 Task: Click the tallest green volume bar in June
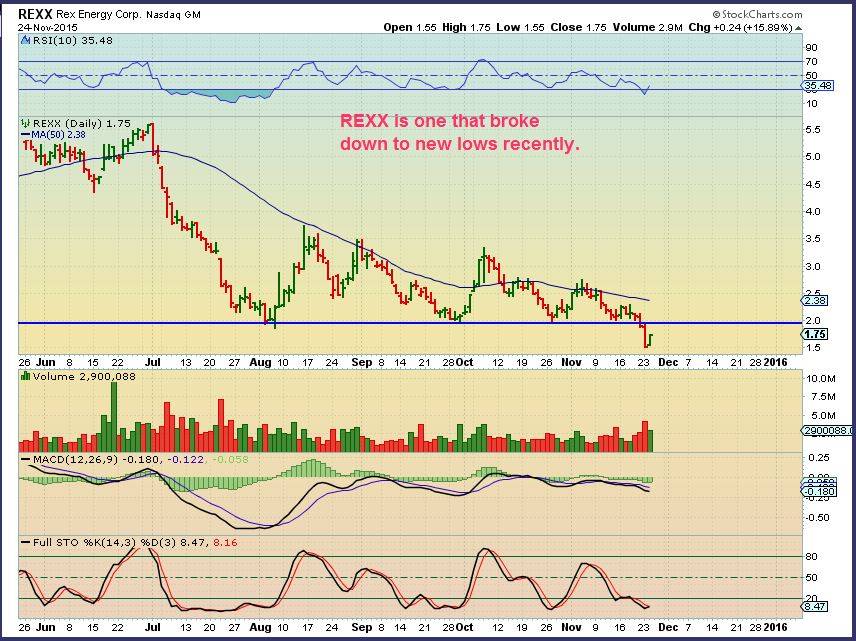click(114, 417)
